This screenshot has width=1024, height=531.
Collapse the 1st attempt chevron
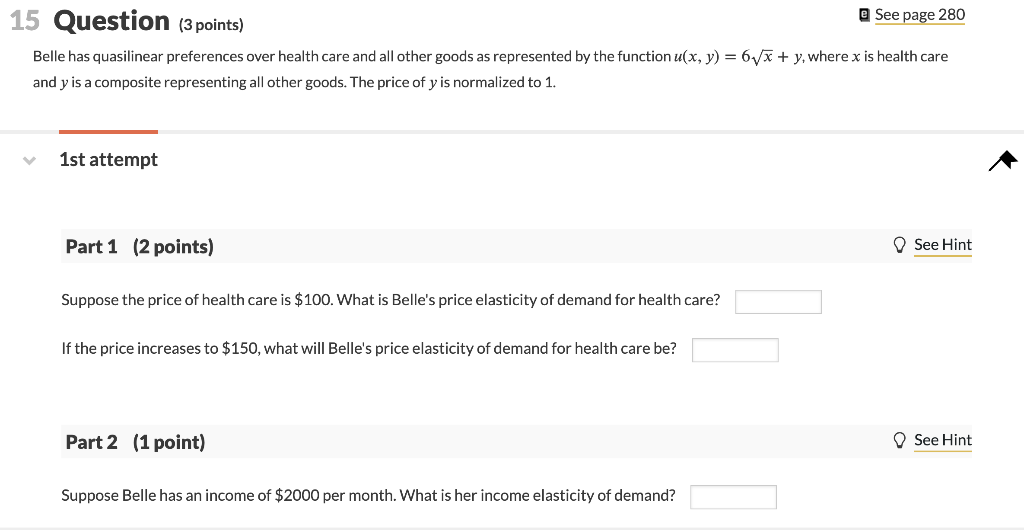(29, 160)
